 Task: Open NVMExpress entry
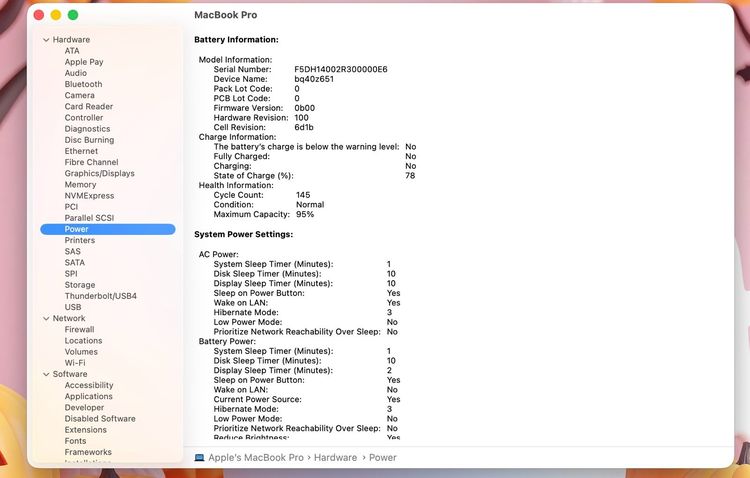(89, 196)
